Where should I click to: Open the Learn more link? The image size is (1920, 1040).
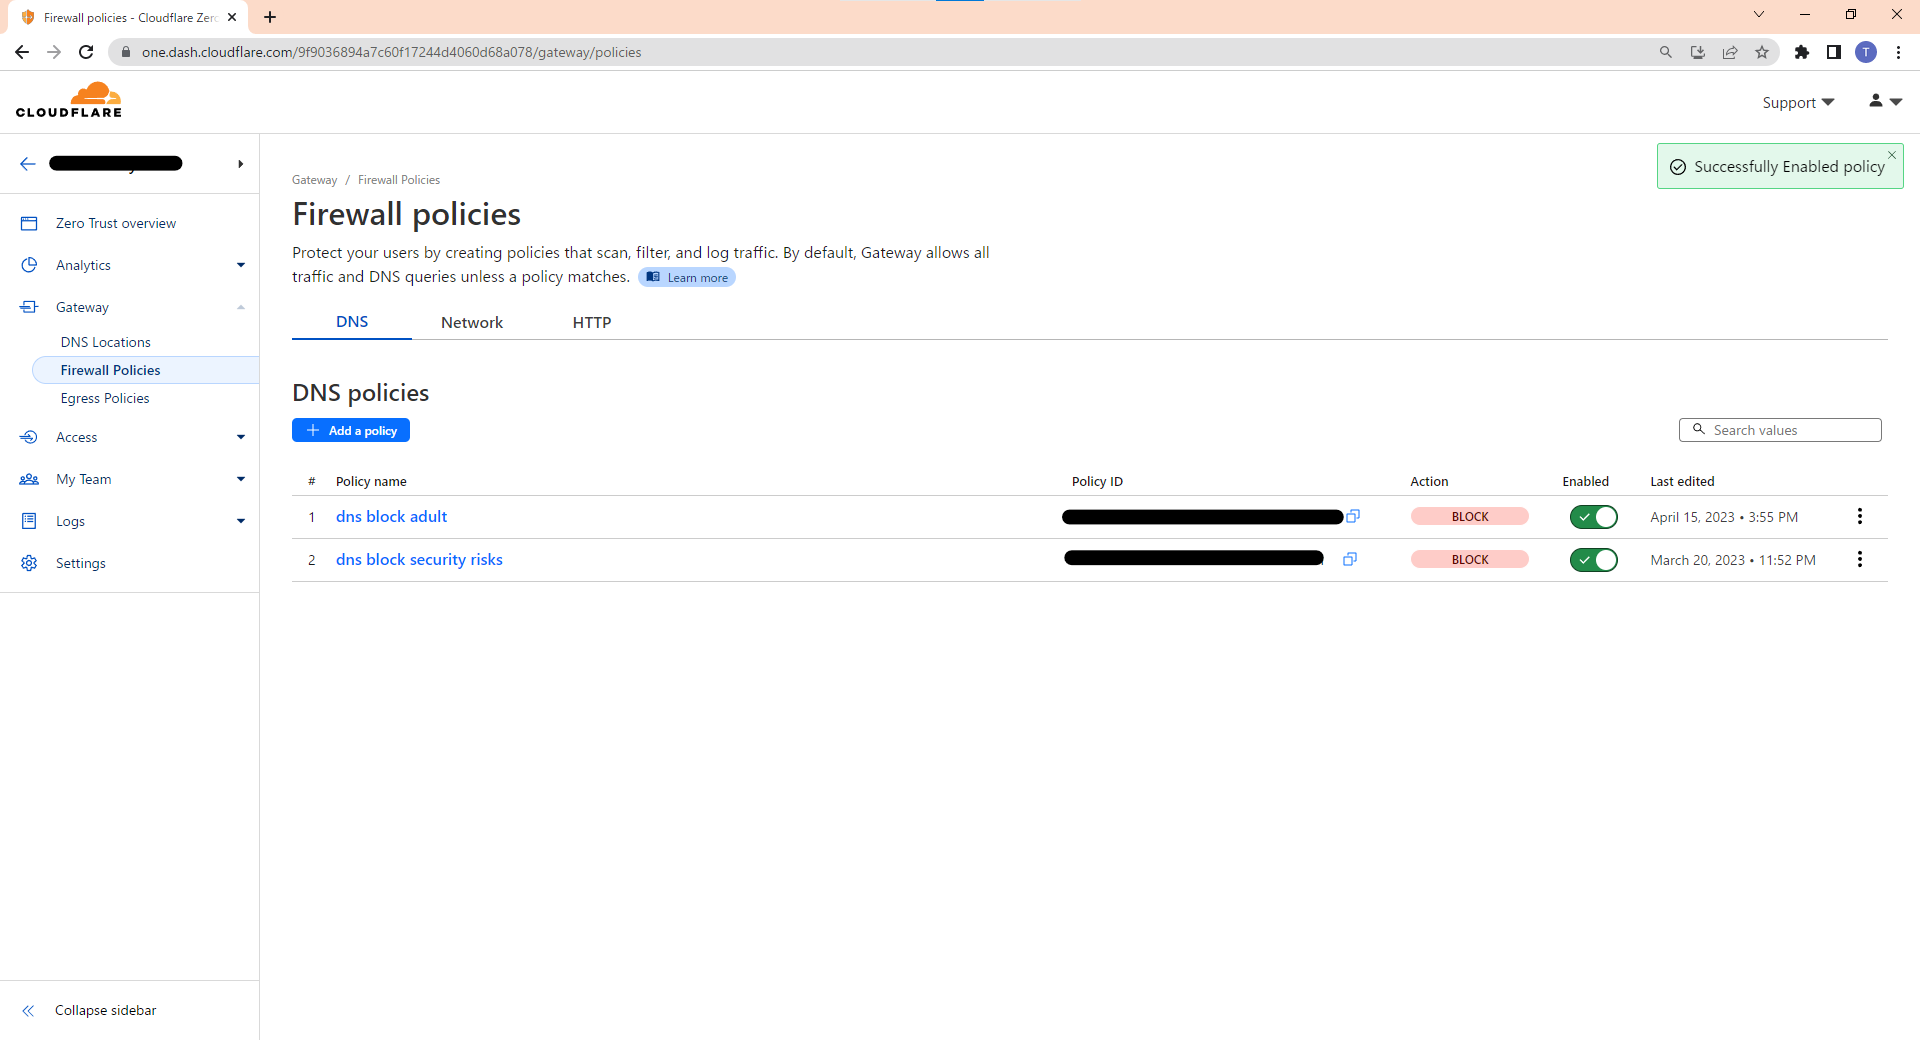[x=687, y=277]
